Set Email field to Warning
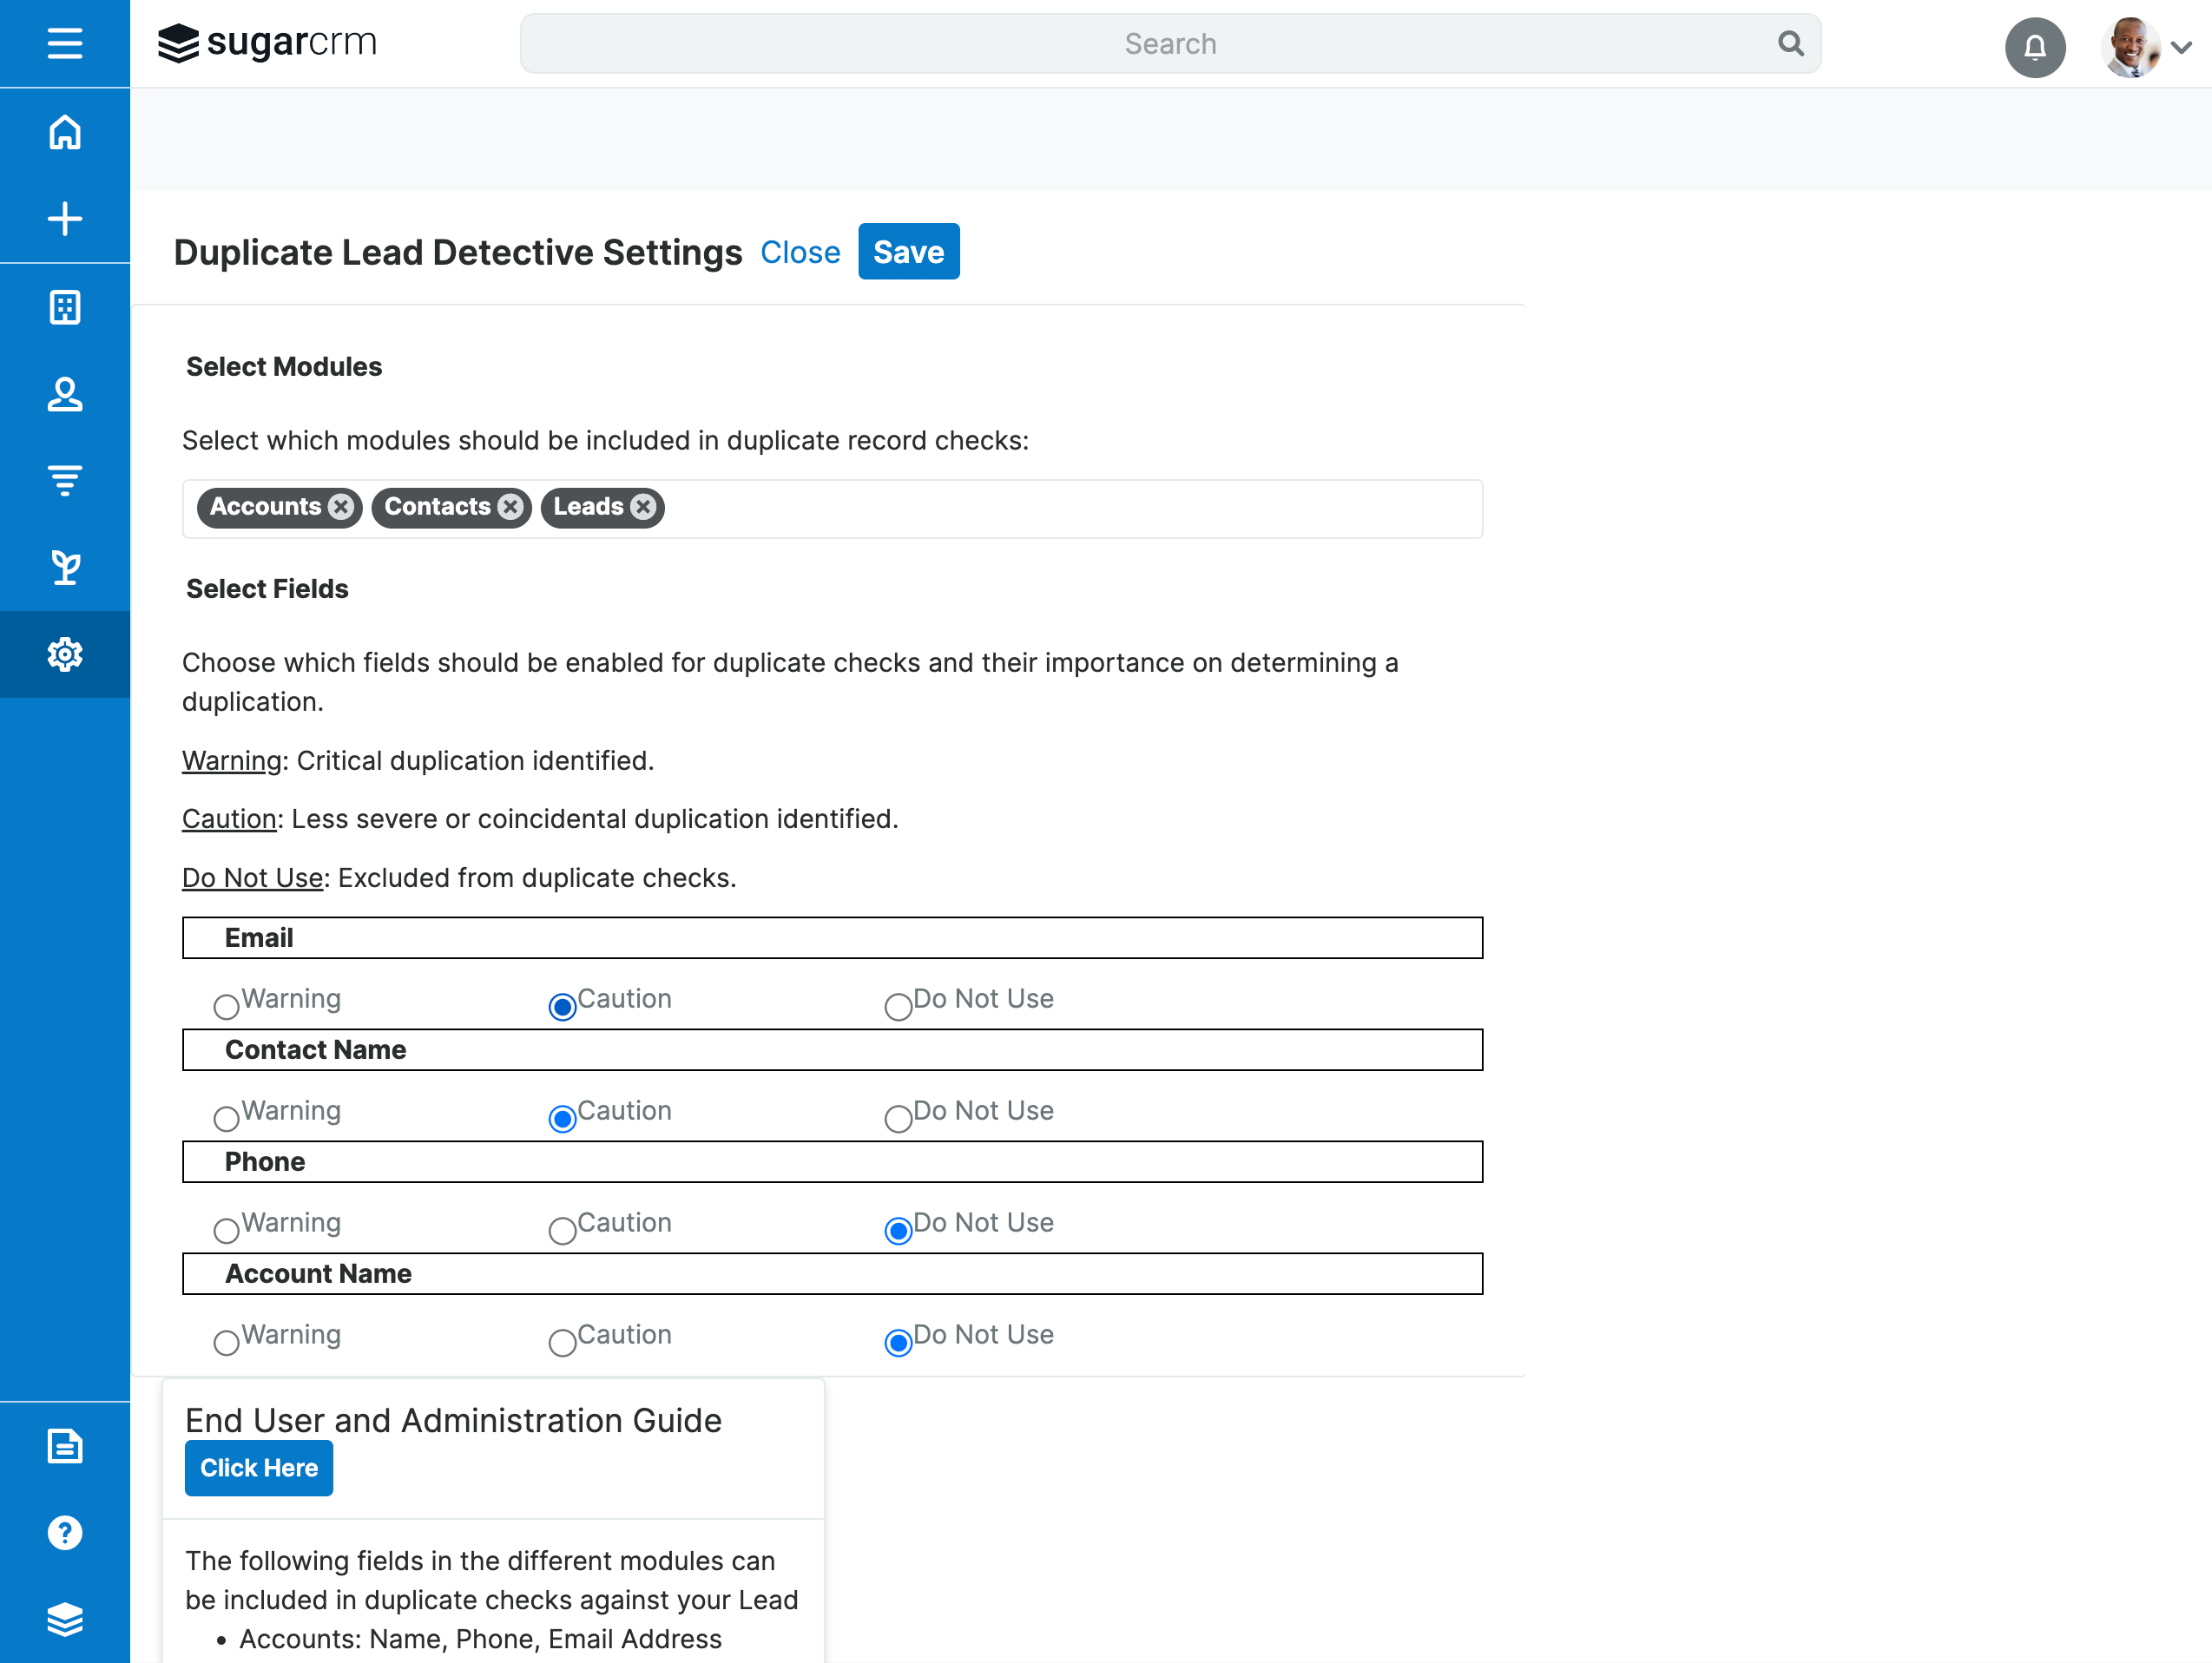 226,1006
